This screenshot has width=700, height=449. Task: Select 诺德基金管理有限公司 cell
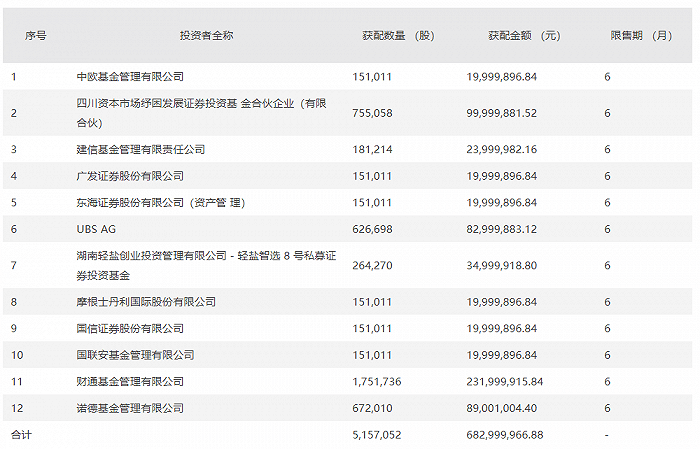[130, 408]
